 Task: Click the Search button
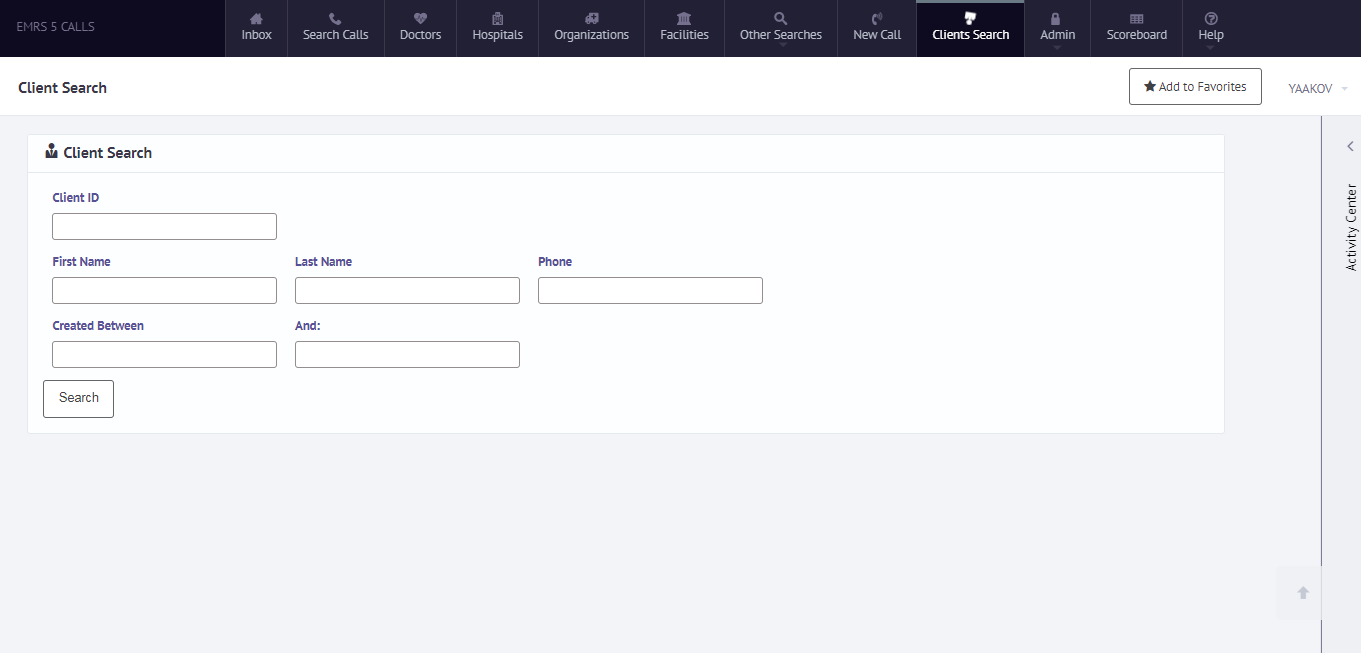78,398
